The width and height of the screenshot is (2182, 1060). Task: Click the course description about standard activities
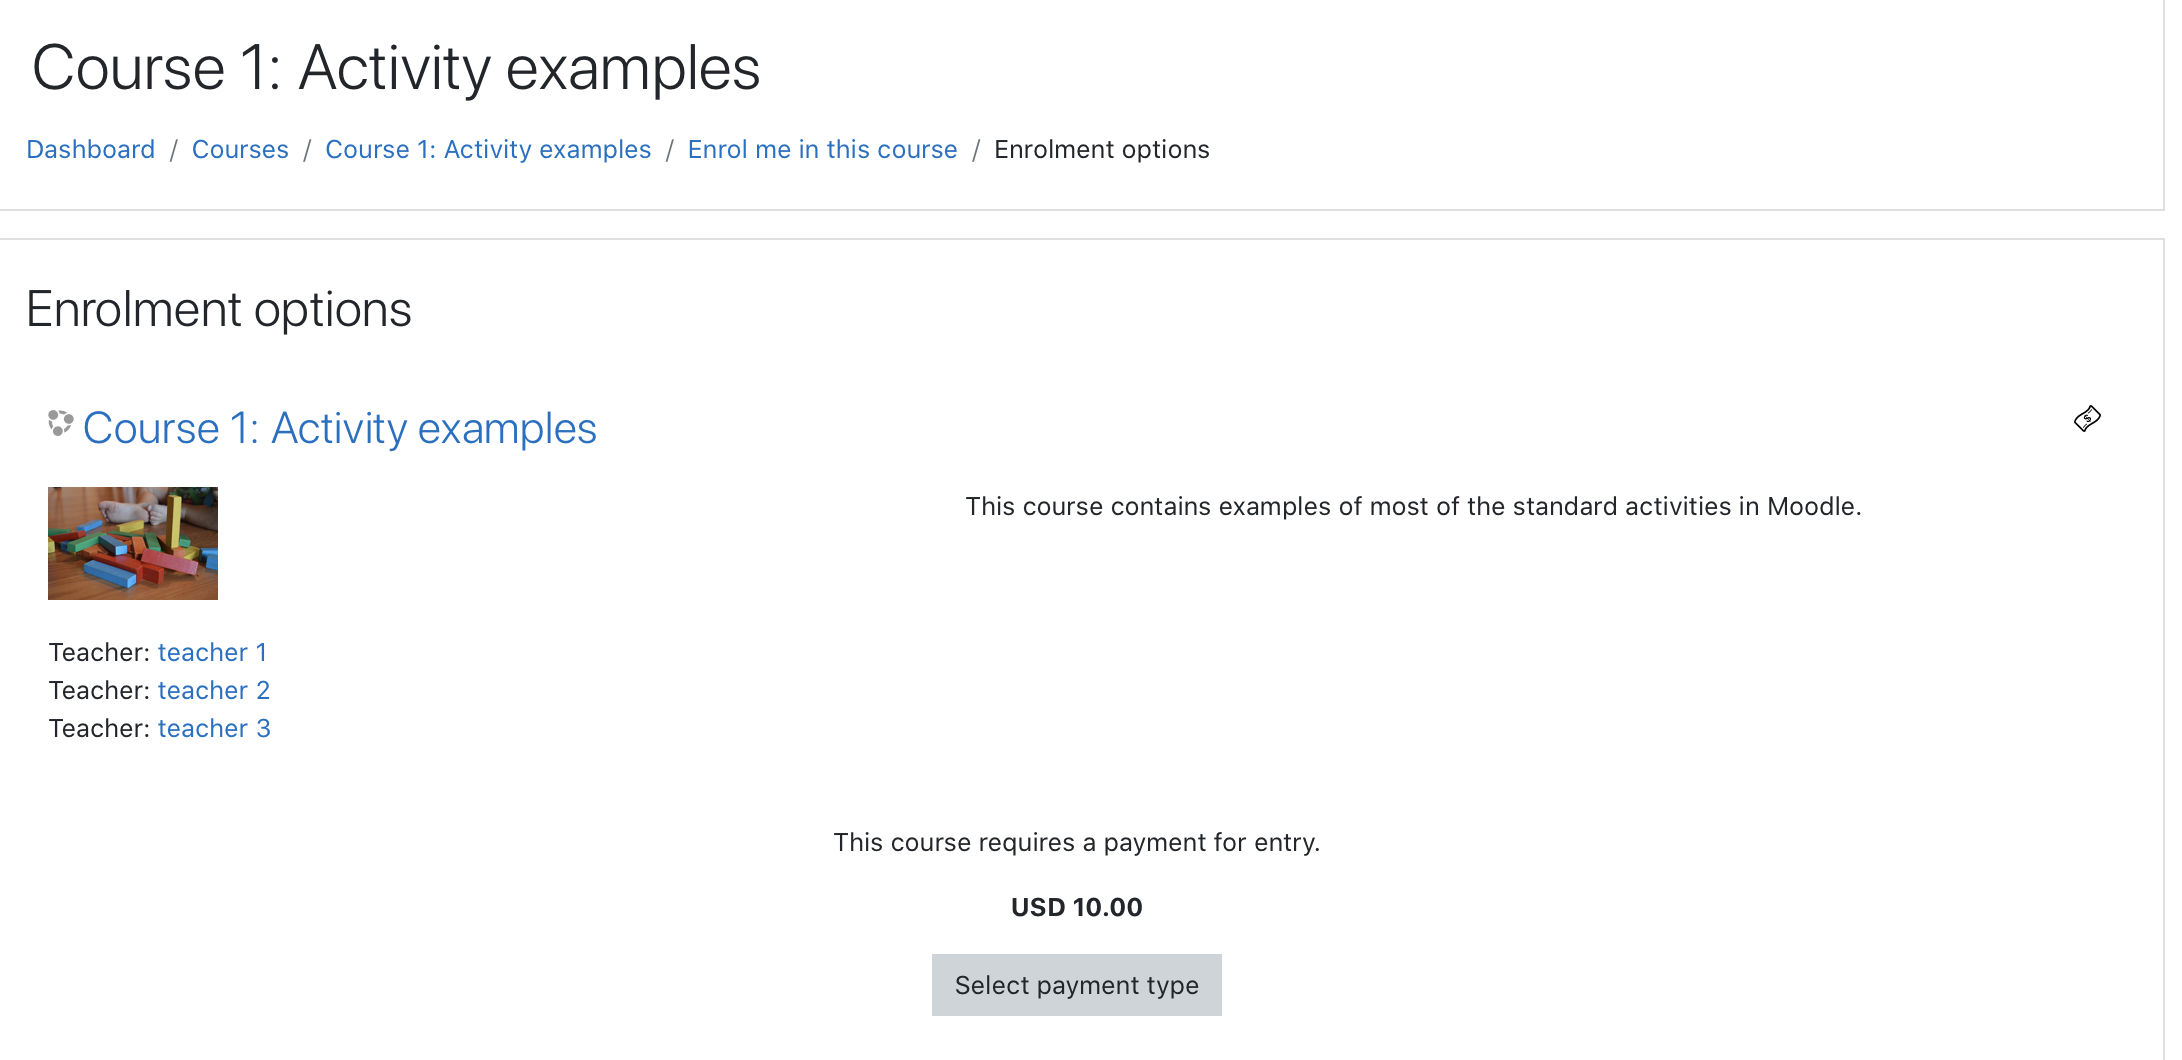1413,506
